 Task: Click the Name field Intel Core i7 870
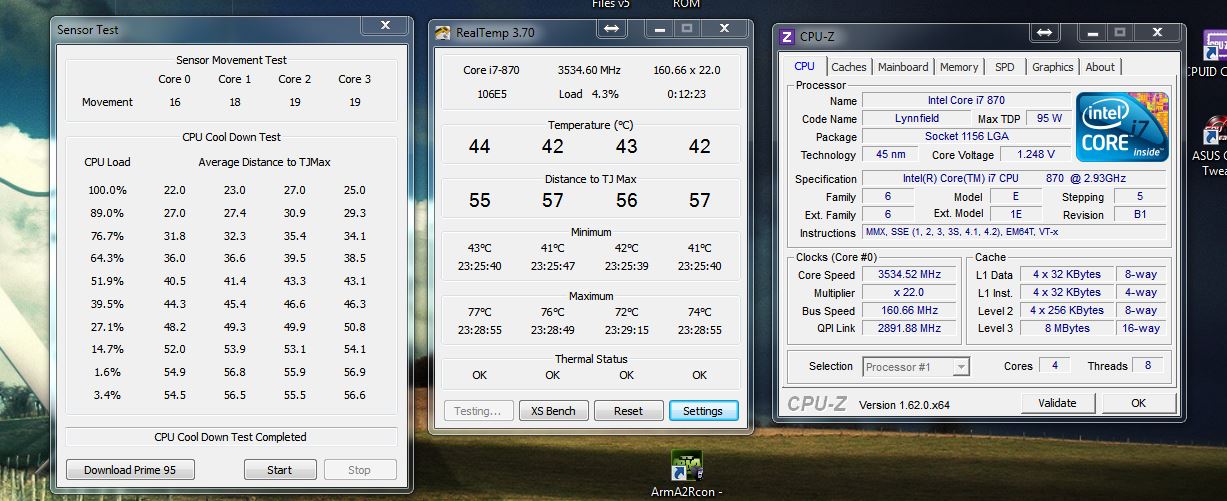pos(966,100)
